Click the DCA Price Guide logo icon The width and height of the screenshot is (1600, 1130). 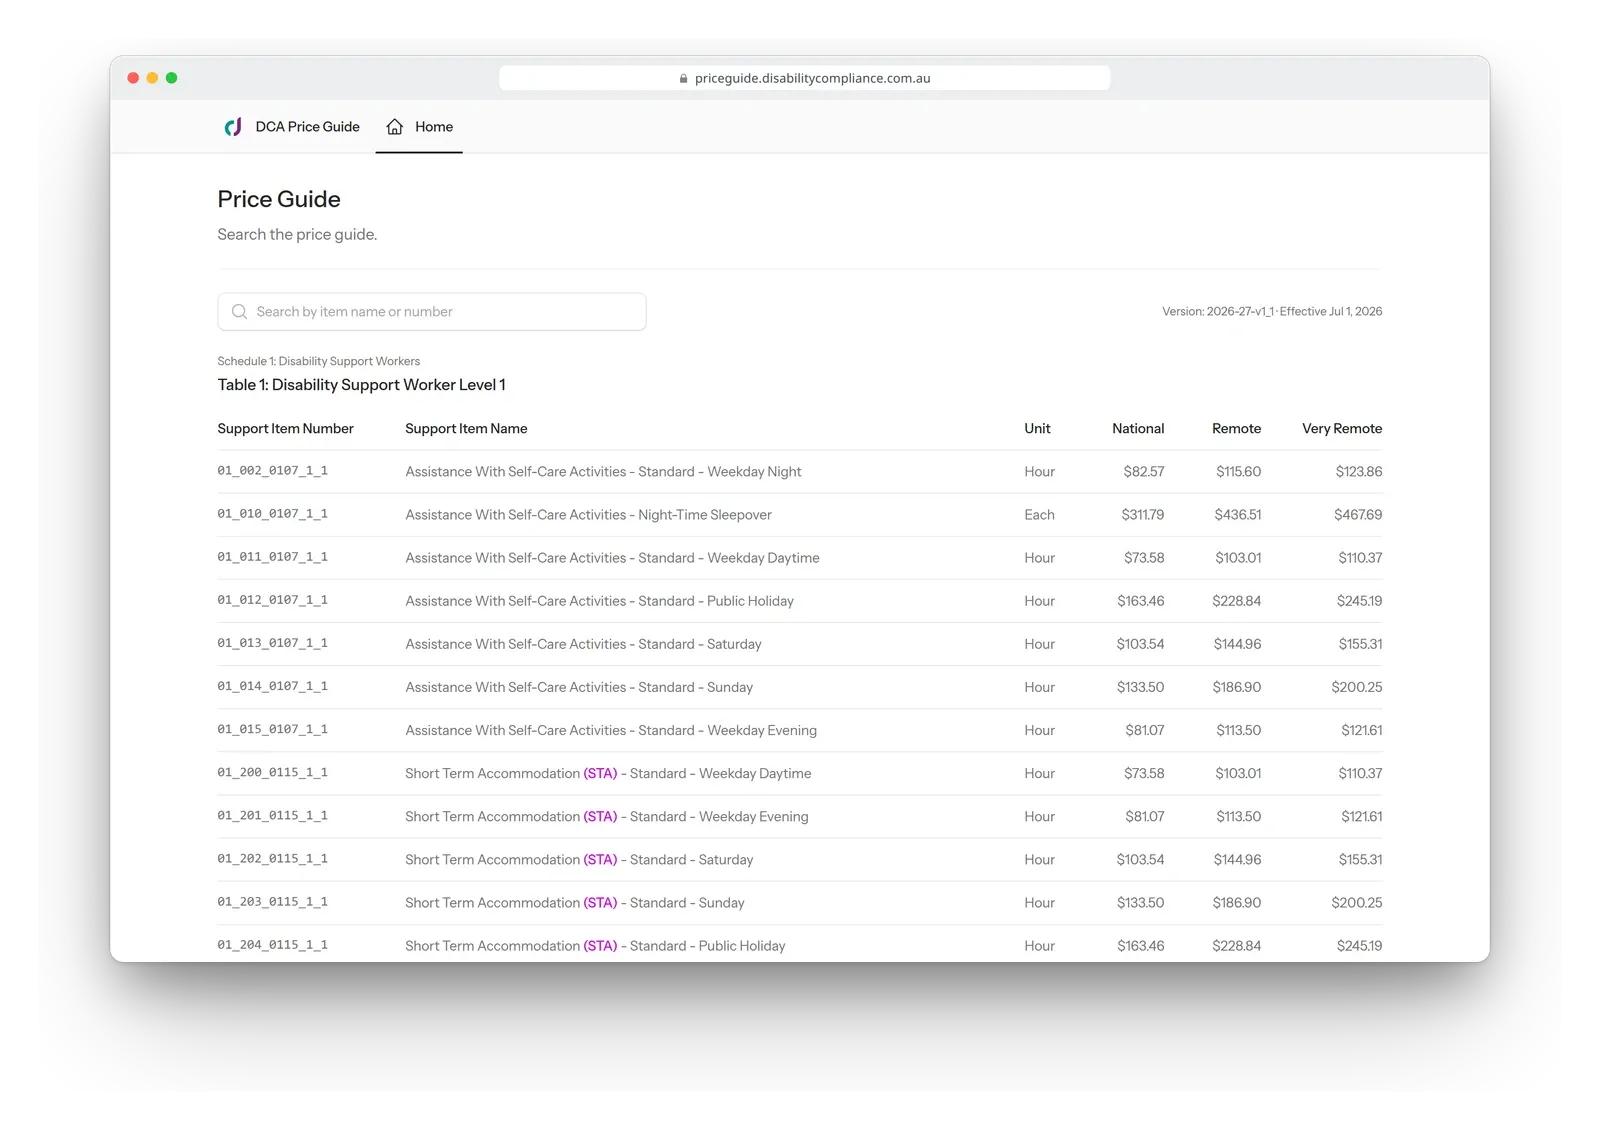click(233, 127)
